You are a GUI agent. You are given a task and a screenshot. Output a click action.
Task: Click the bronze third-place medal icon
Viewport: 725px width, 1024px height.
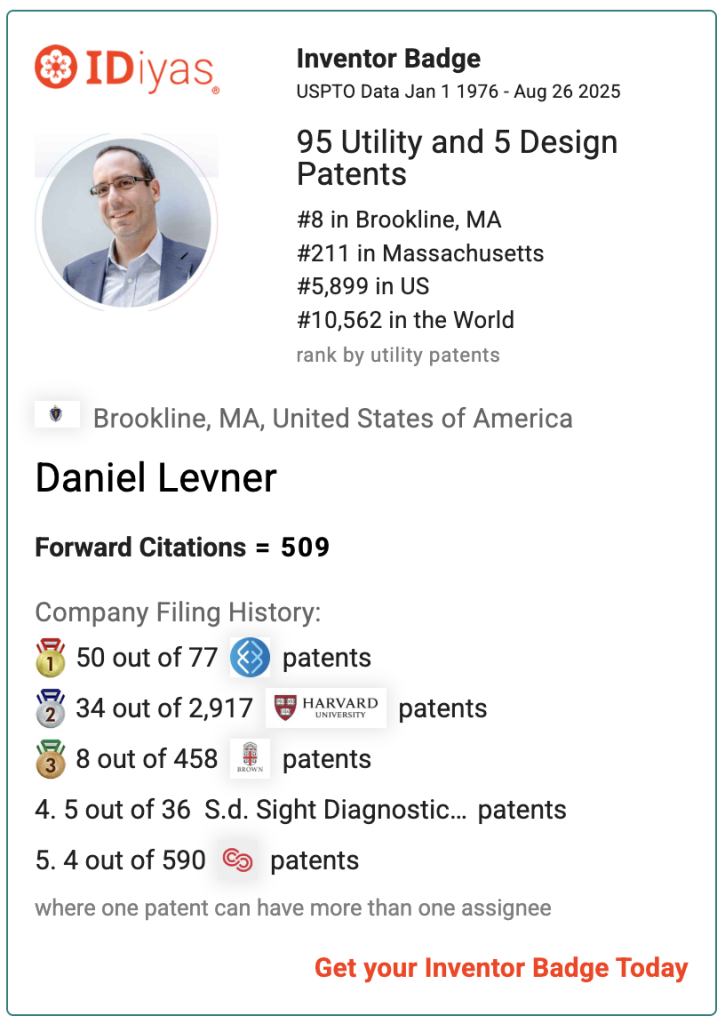coord(50,759)
